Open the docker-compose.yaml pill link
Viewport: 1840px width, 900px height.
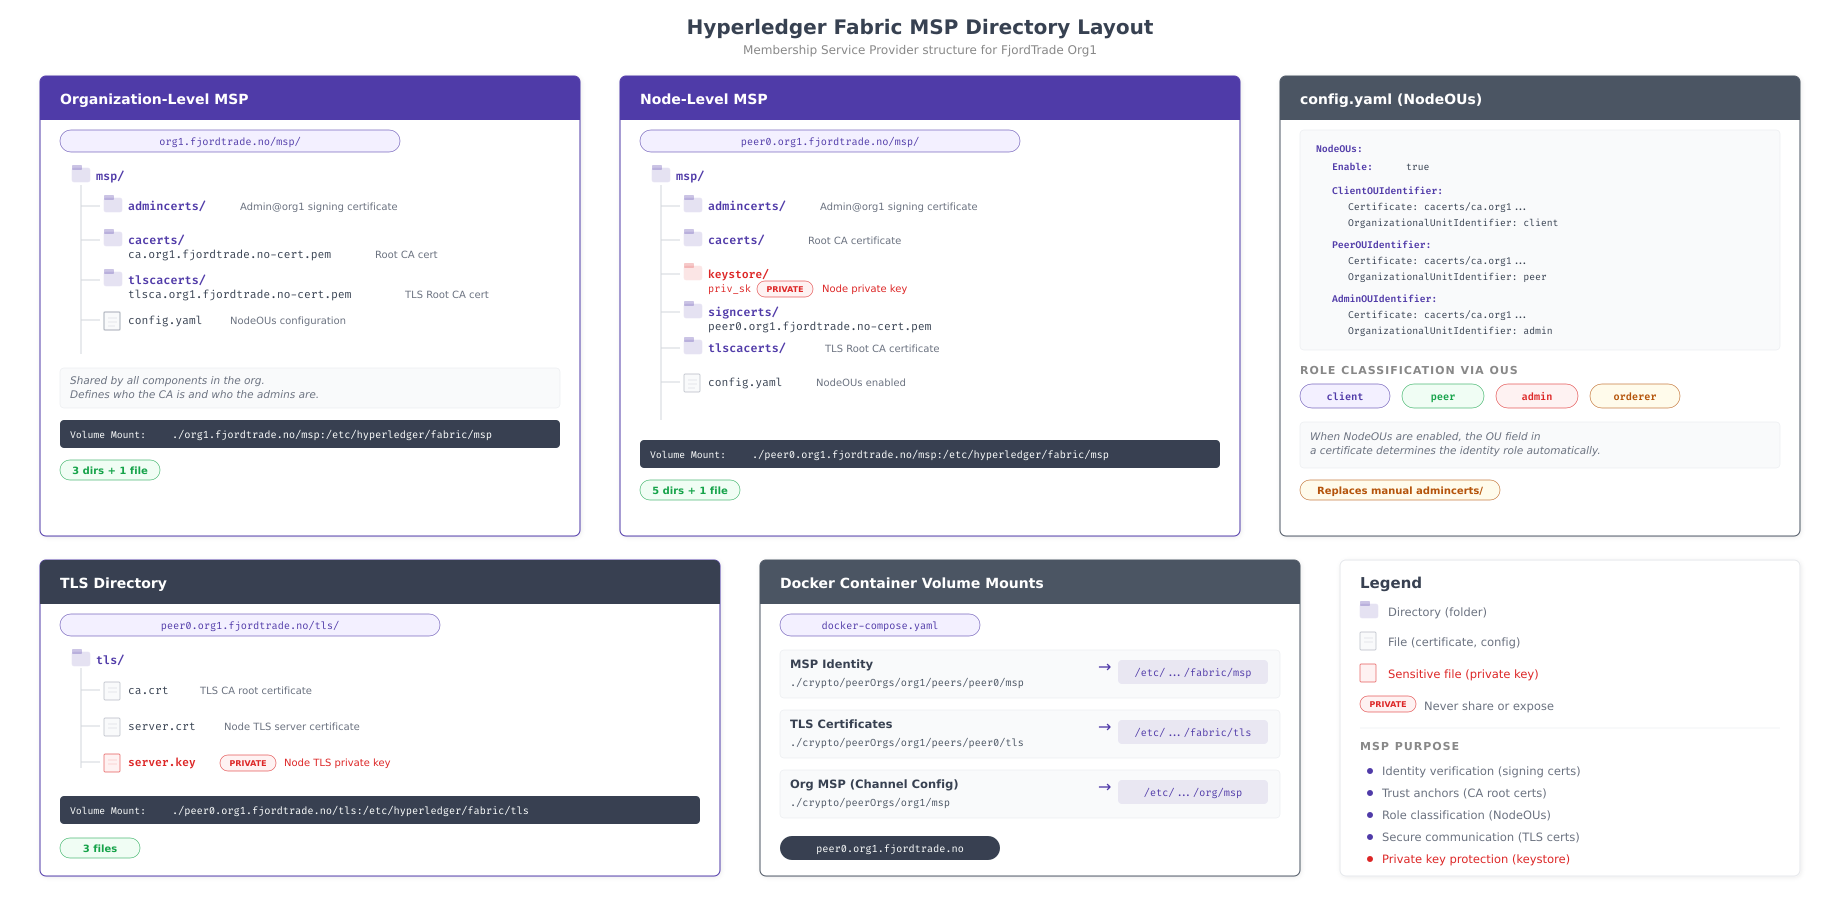879,625
